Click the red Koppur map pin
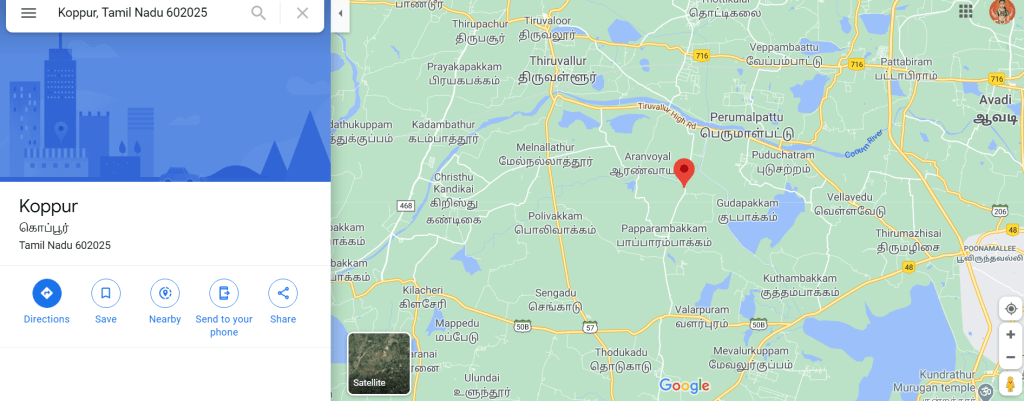 684,172
